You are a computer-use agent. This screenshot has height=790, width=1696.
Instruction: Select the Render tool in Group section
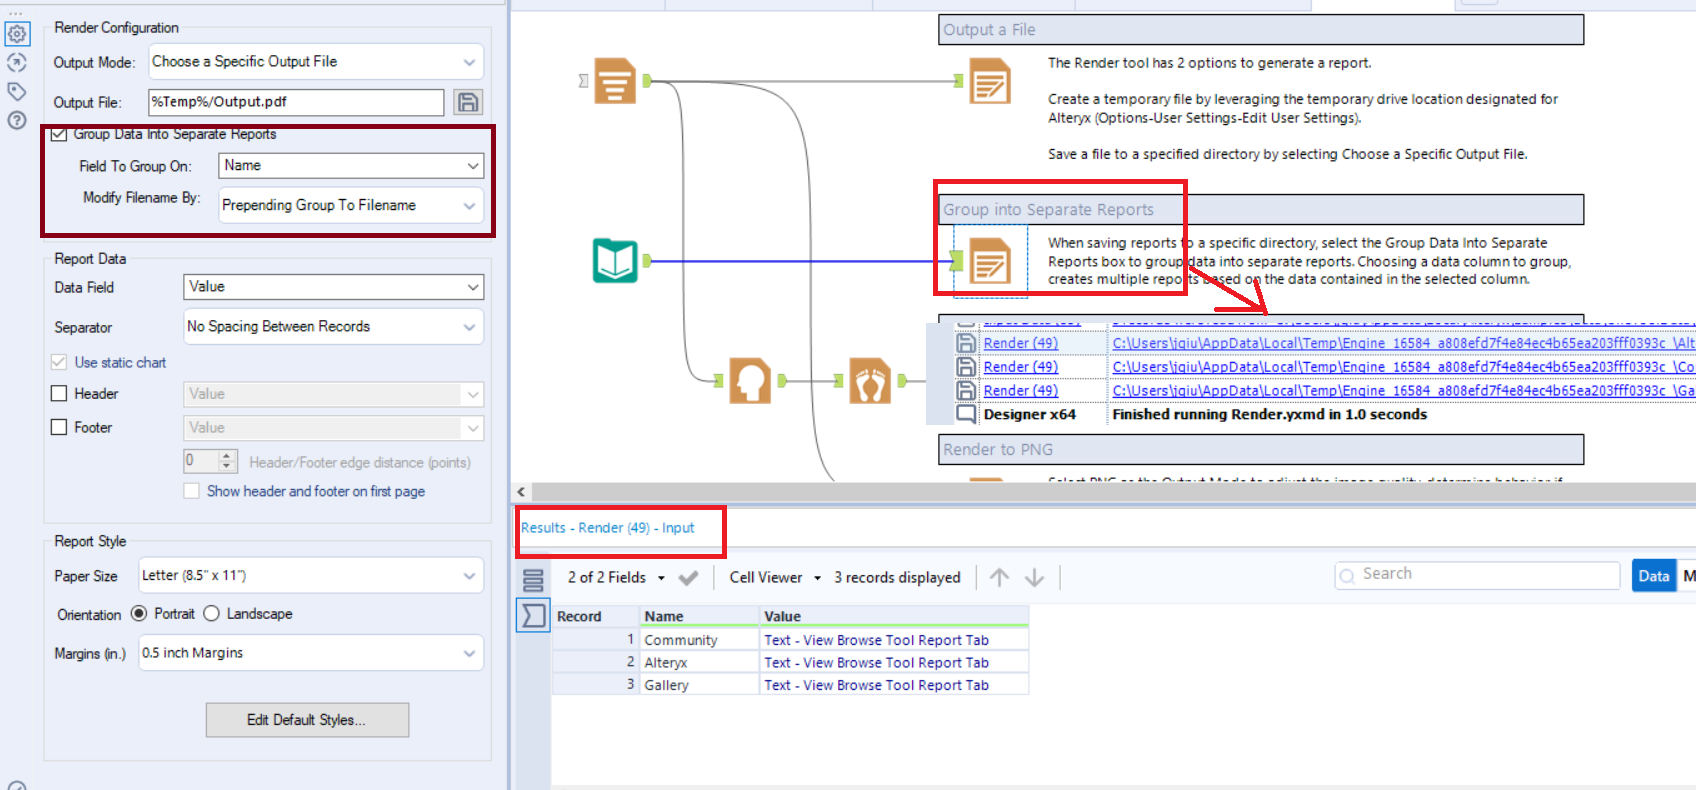989,262
